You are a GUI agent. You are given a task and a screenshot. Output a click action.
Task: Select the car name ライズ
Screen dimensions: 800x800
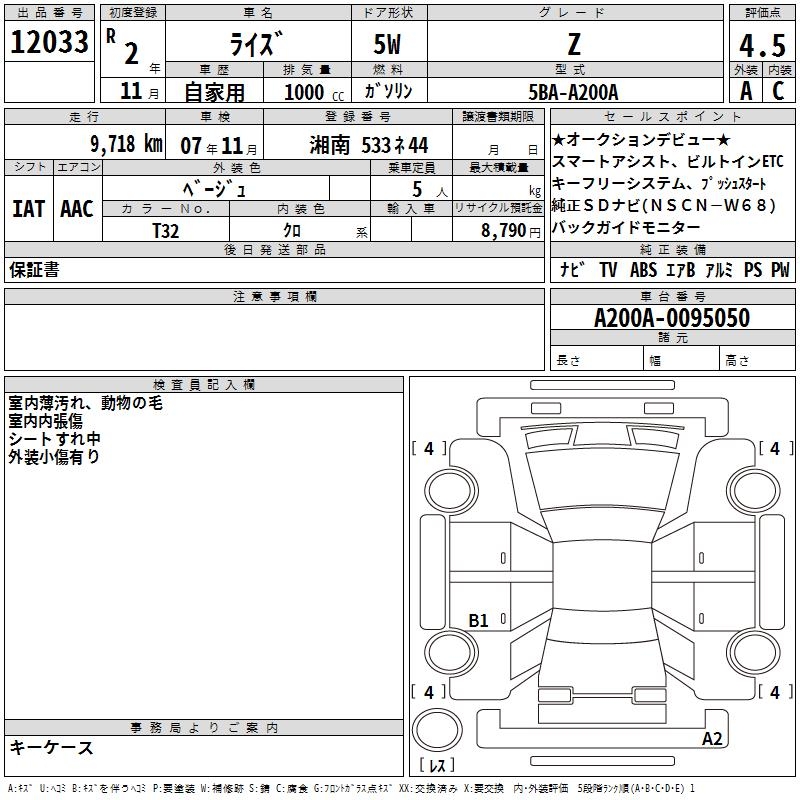pyautogui.click(x=256, y=43)
